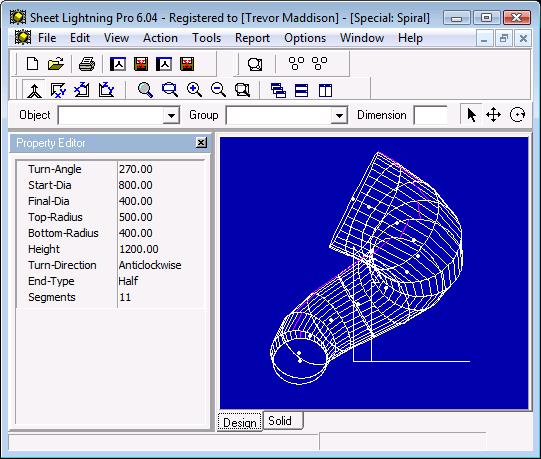This screenshot has height=459, width=541.
Task: Switch to the ZY plane view icon
Action: coord(106,90)
